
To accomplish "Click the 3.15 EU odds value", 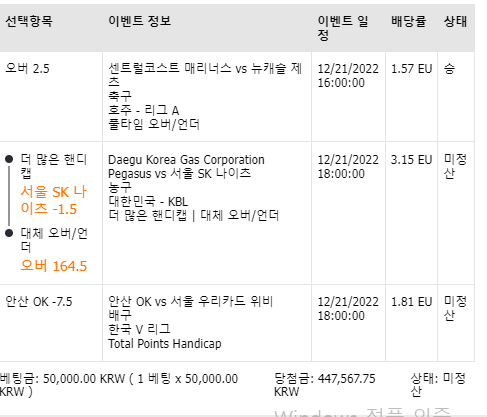I will pos(411,160).
